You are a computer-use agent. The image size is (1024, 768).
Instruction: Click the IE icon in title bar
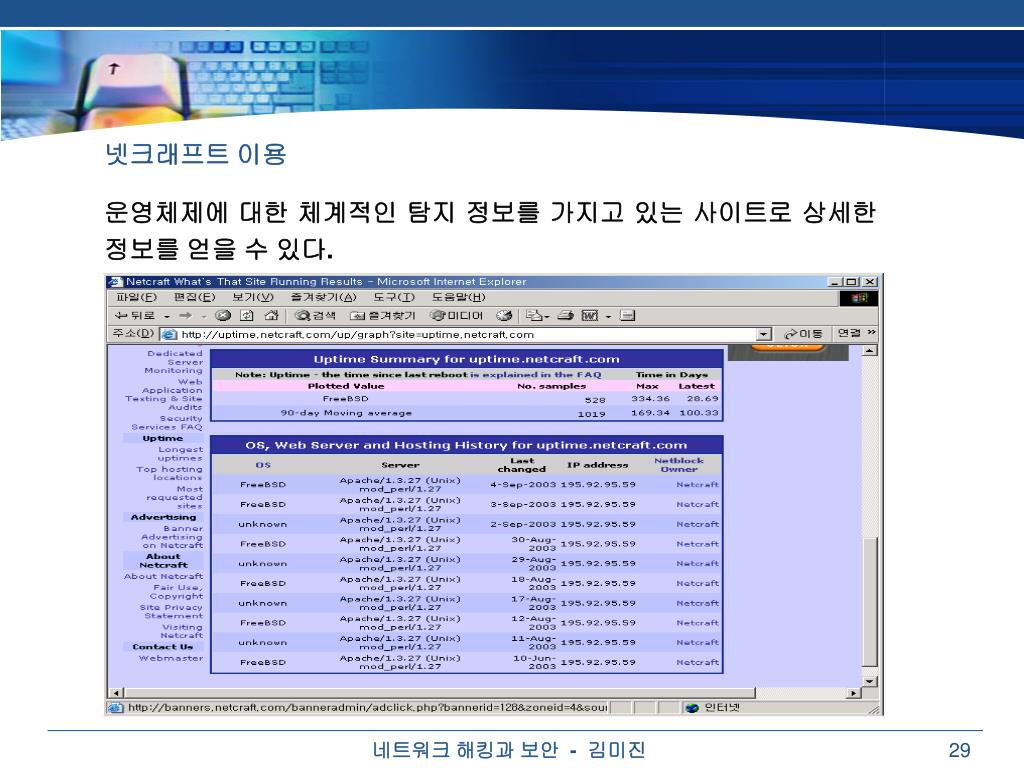[115, 281]
